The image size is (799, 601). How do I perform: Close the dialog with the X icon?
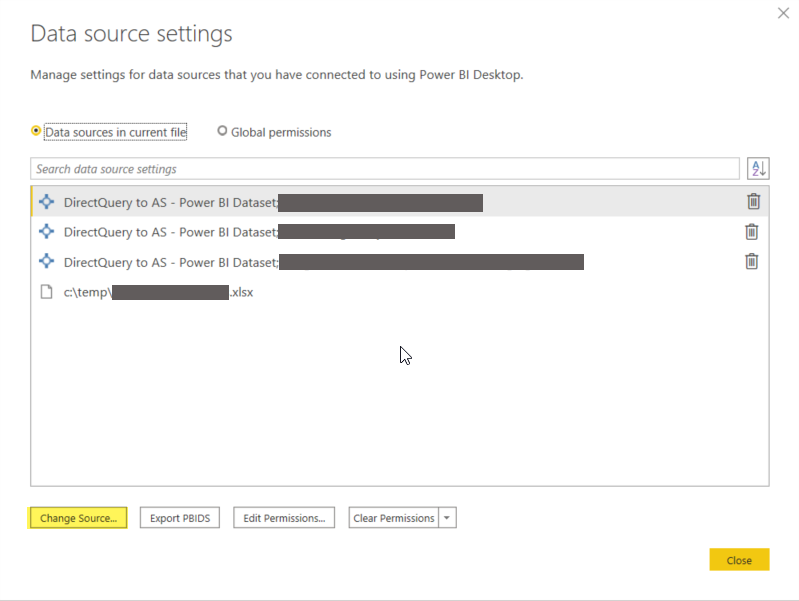tap(783, 13)
